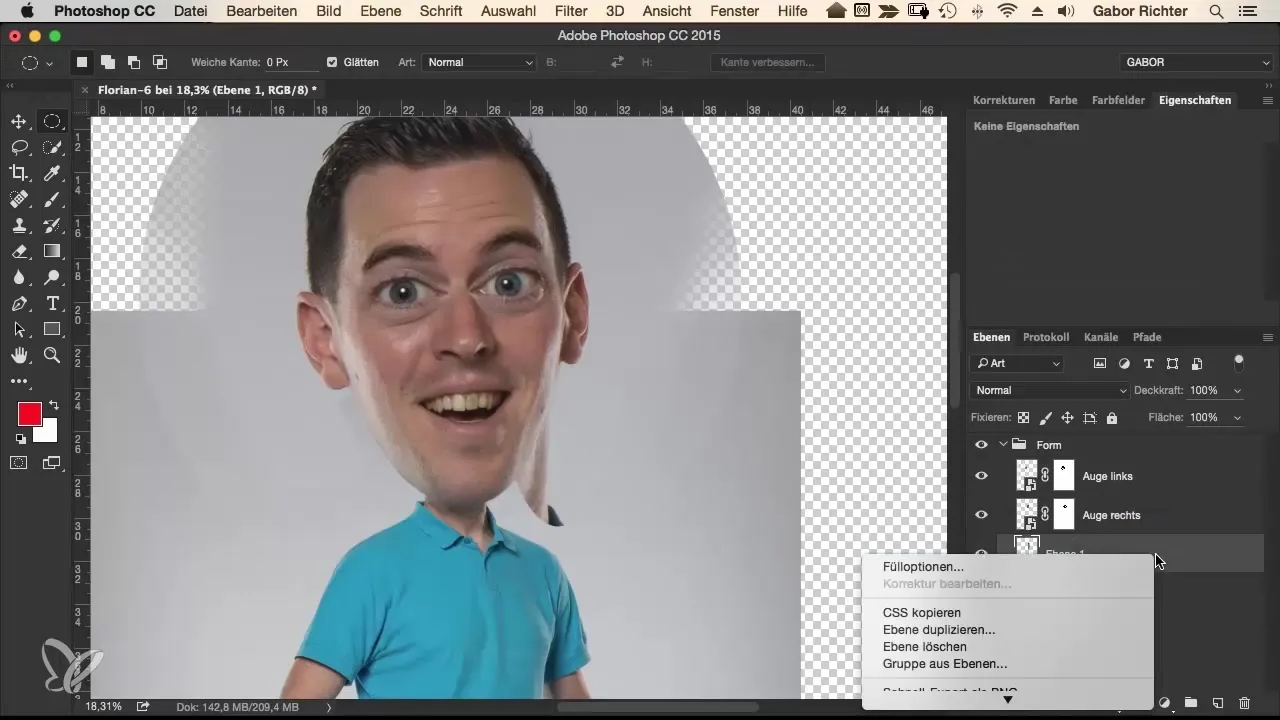Image resolution: width=1280 pixels, height=720 pixels.
Task: Open the GABOR workspace dropdown
Action: tap(1195, 62)
